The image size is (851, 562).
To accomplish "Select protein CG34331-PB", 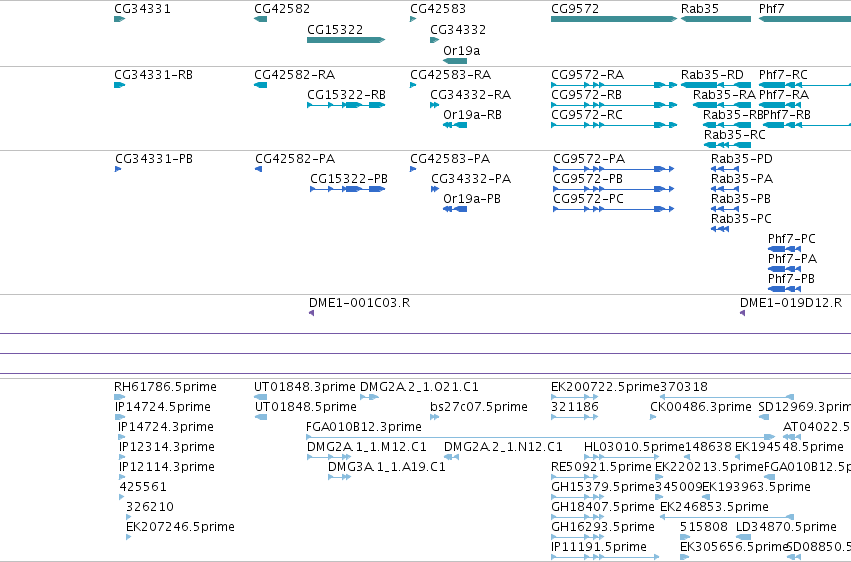I will pos(154,159).
